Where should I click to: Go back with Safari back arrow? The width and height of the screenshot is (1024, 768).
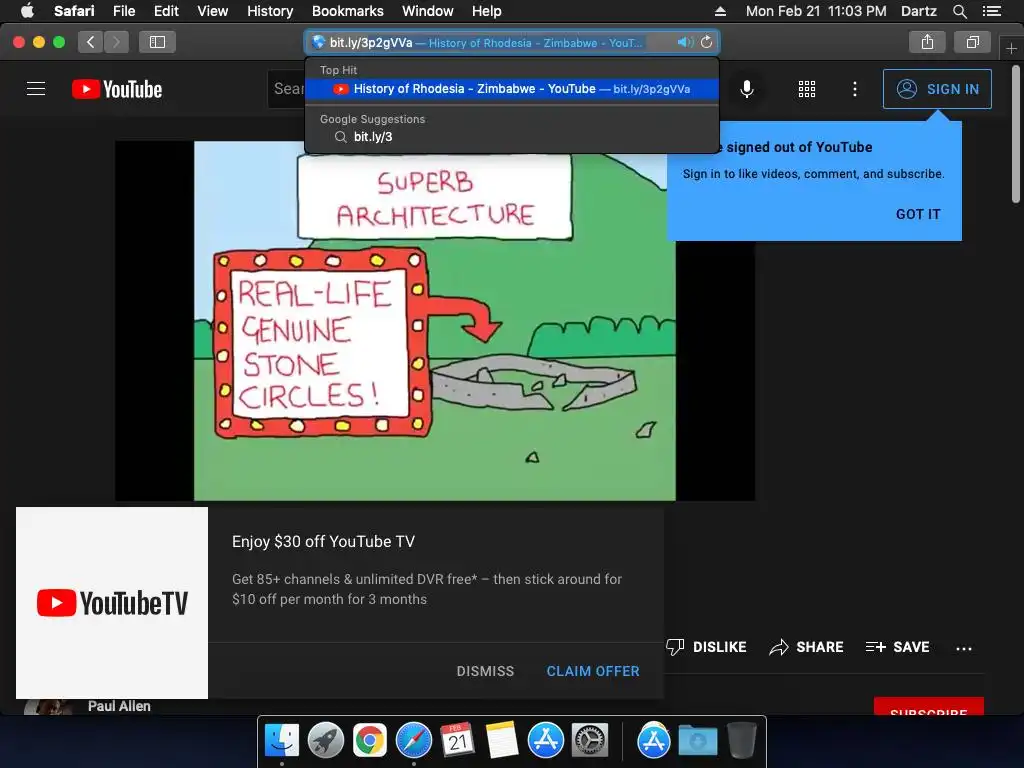91,42
